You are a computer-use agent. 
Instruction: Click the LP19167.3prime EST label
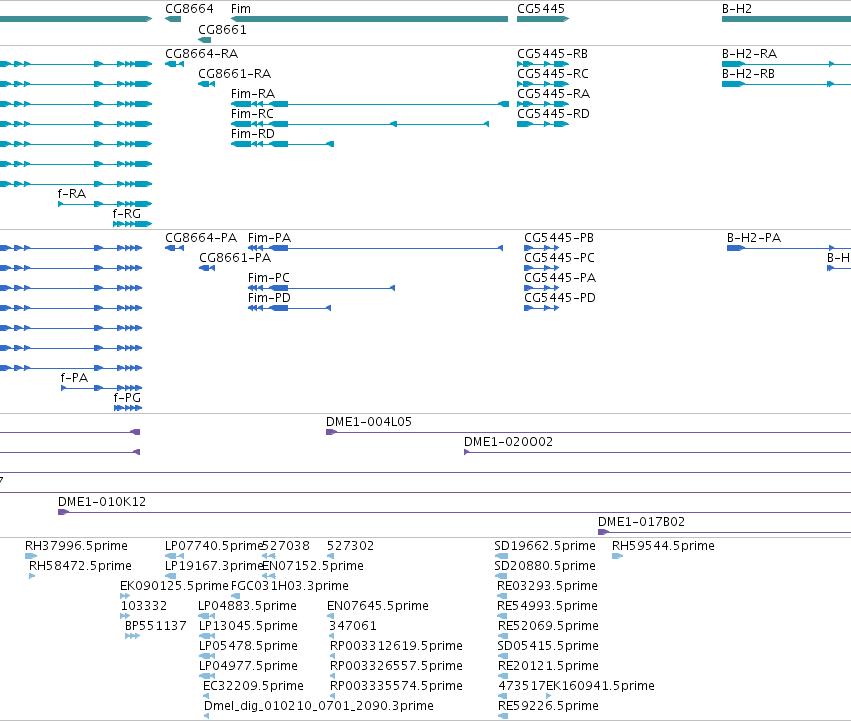coord(214,566)
